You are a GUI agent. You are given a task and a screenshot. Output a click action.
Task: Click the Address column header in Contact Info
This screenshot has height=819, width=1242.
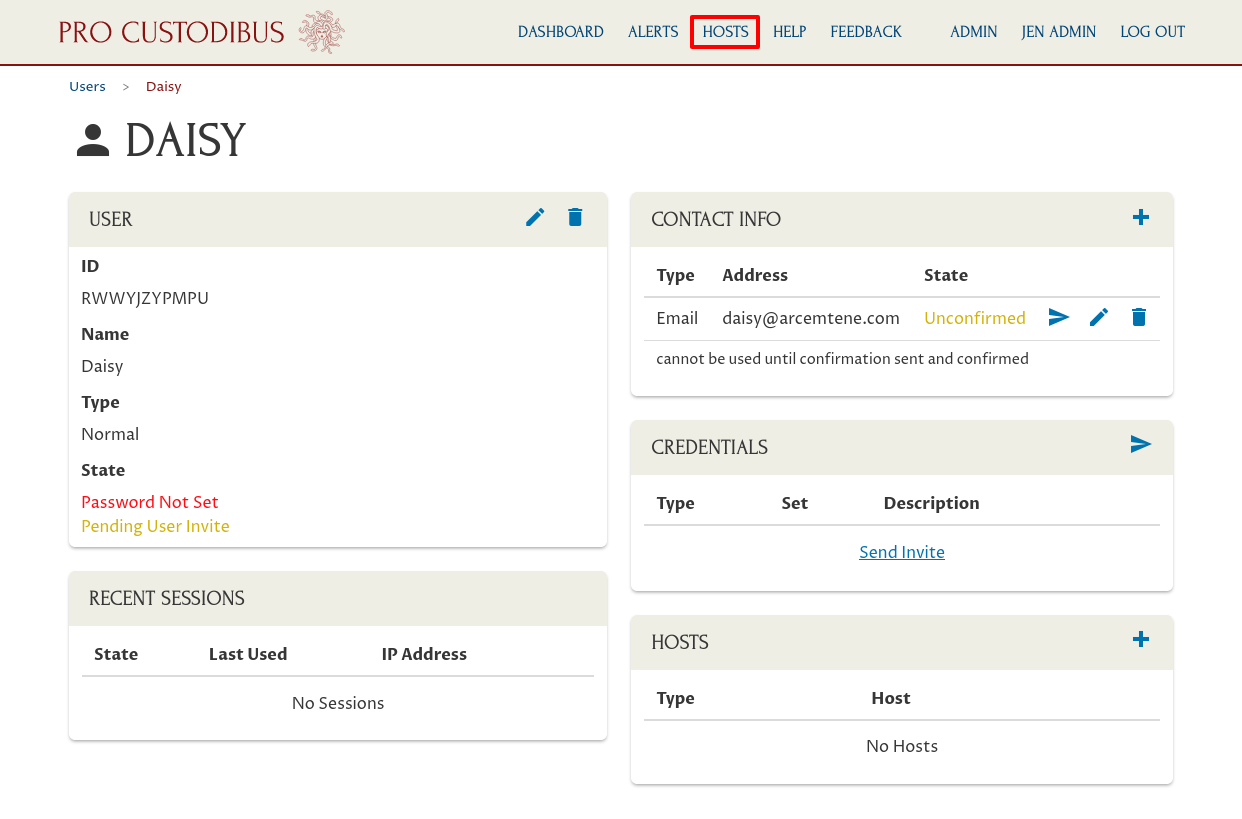755,275
